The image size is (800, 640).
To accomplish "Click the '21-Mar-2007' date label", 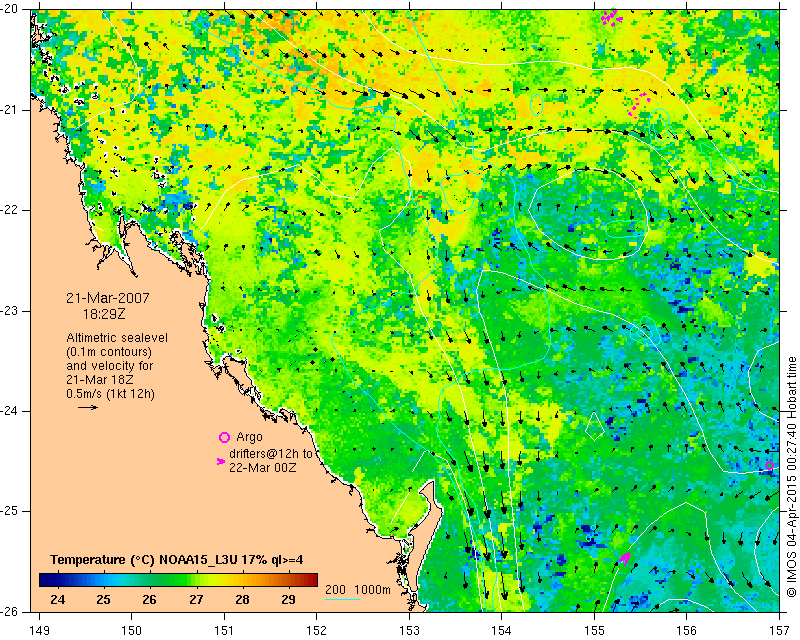I will (108, 298).
